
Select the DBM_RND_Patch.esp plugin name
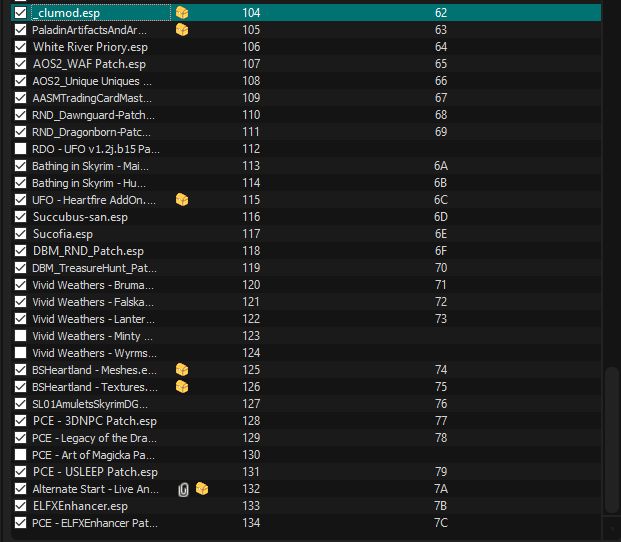[x=88, y=251]
